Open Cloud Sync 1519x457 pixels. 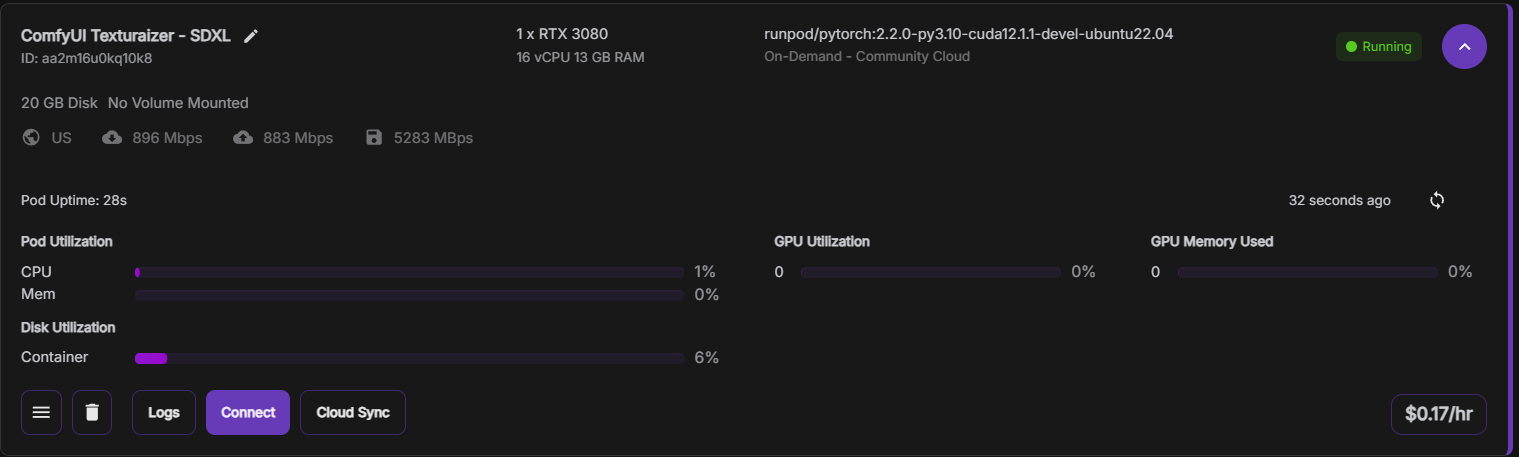[x=353, y=412]
